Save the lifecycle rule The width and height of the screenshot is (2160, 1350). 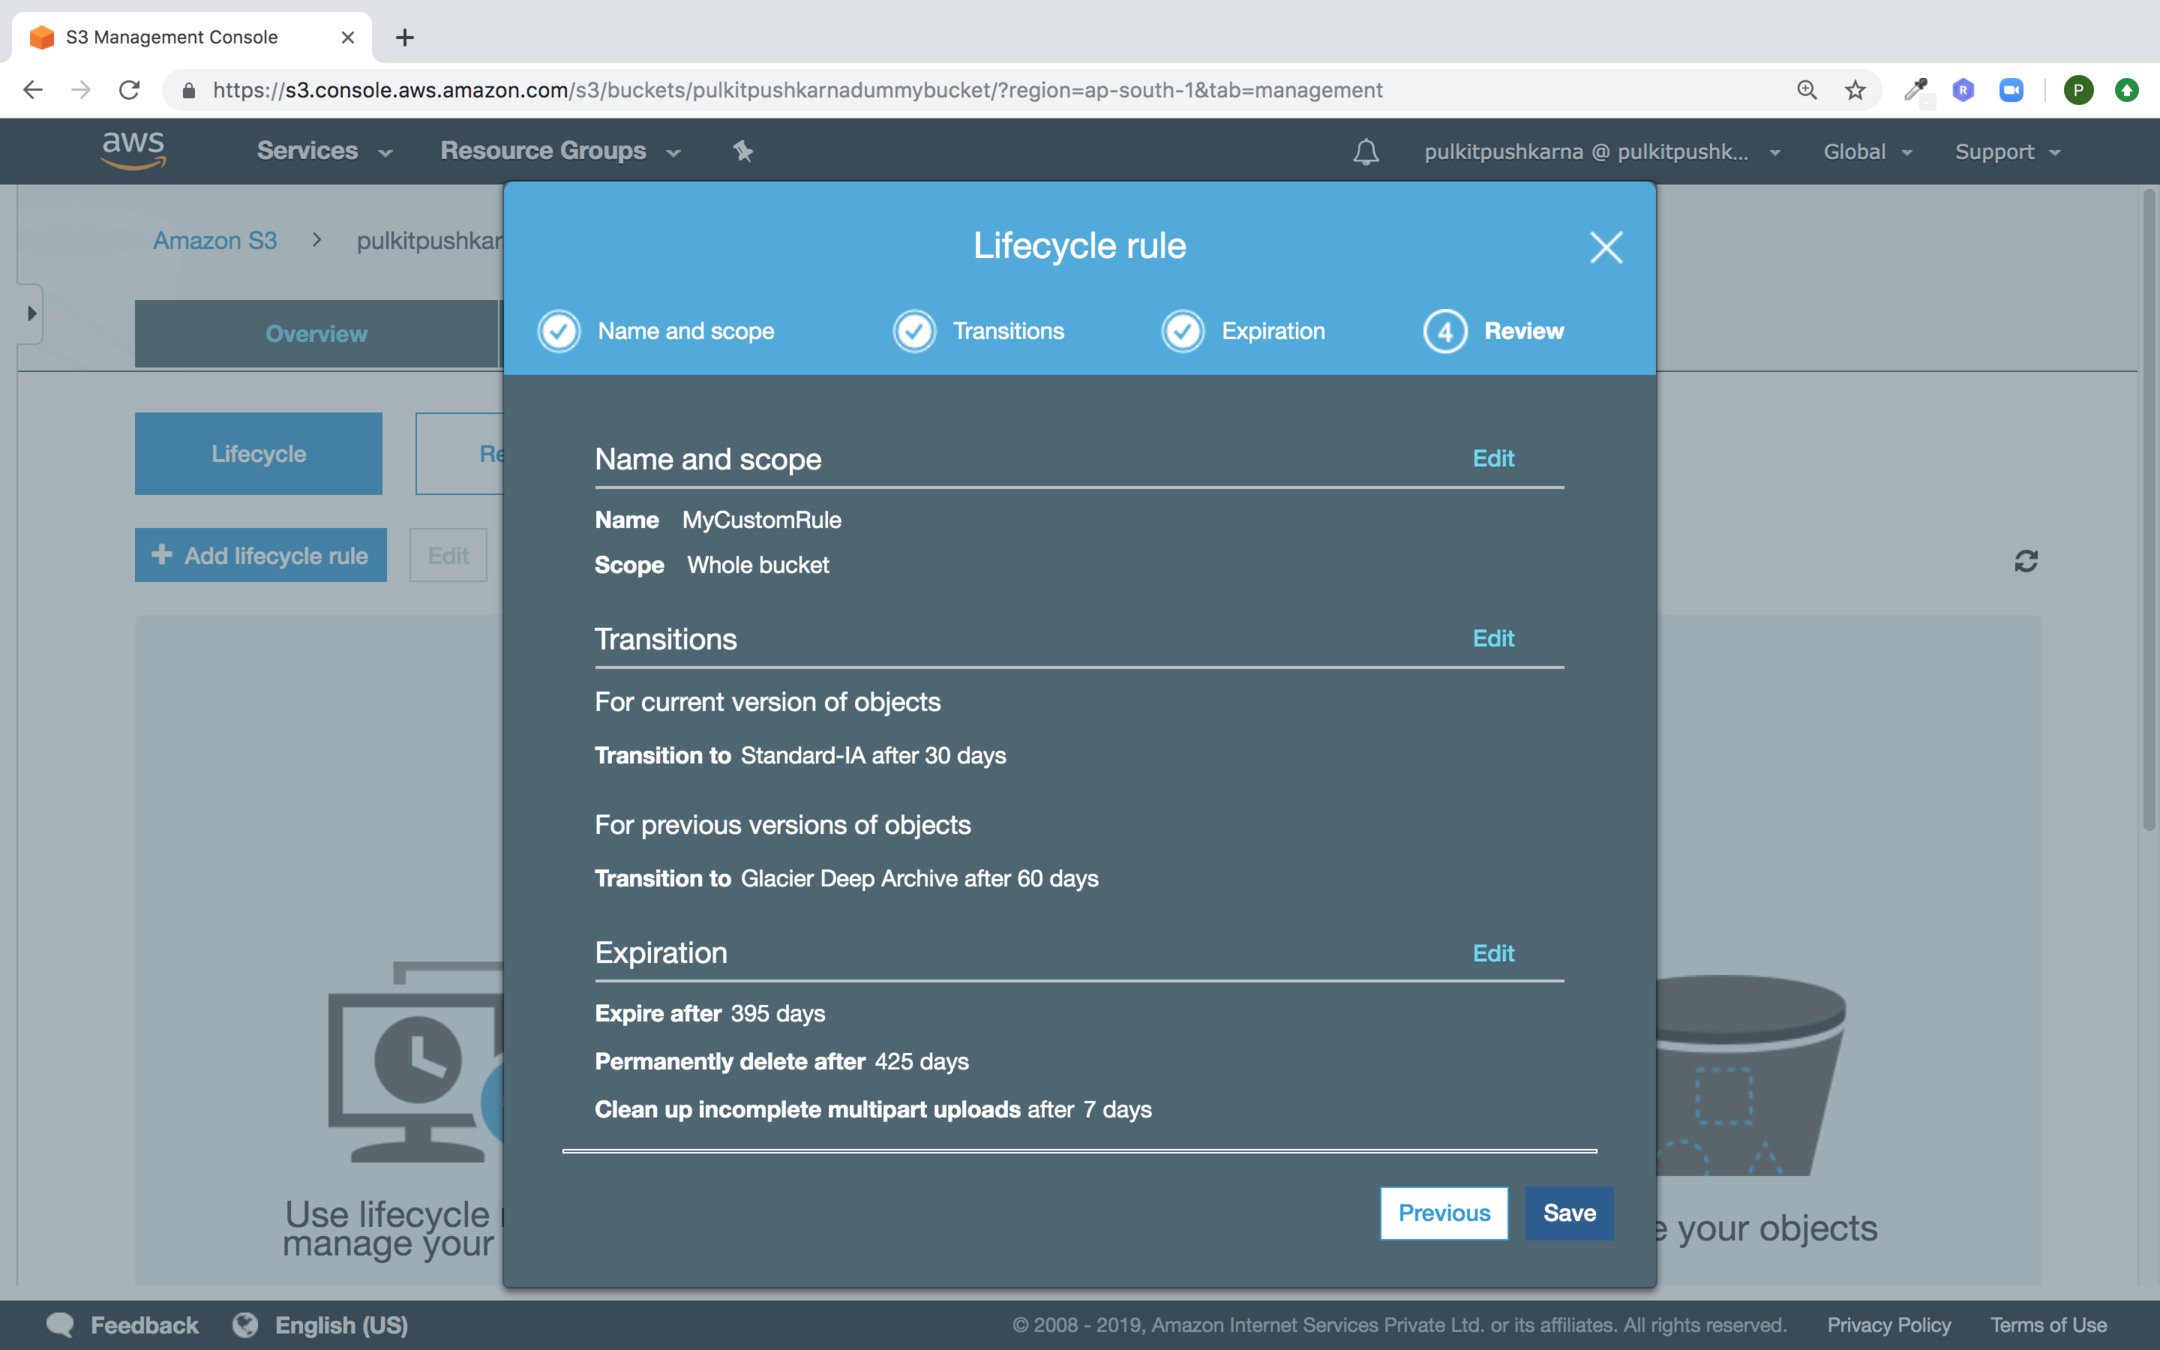(x=1568, y=1213)
